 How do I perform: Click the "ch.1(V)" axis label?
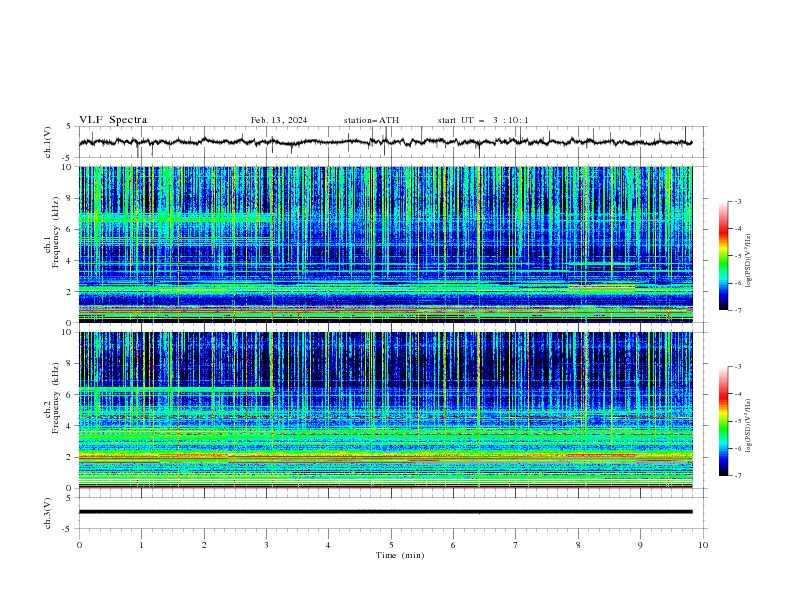(48, 142)
